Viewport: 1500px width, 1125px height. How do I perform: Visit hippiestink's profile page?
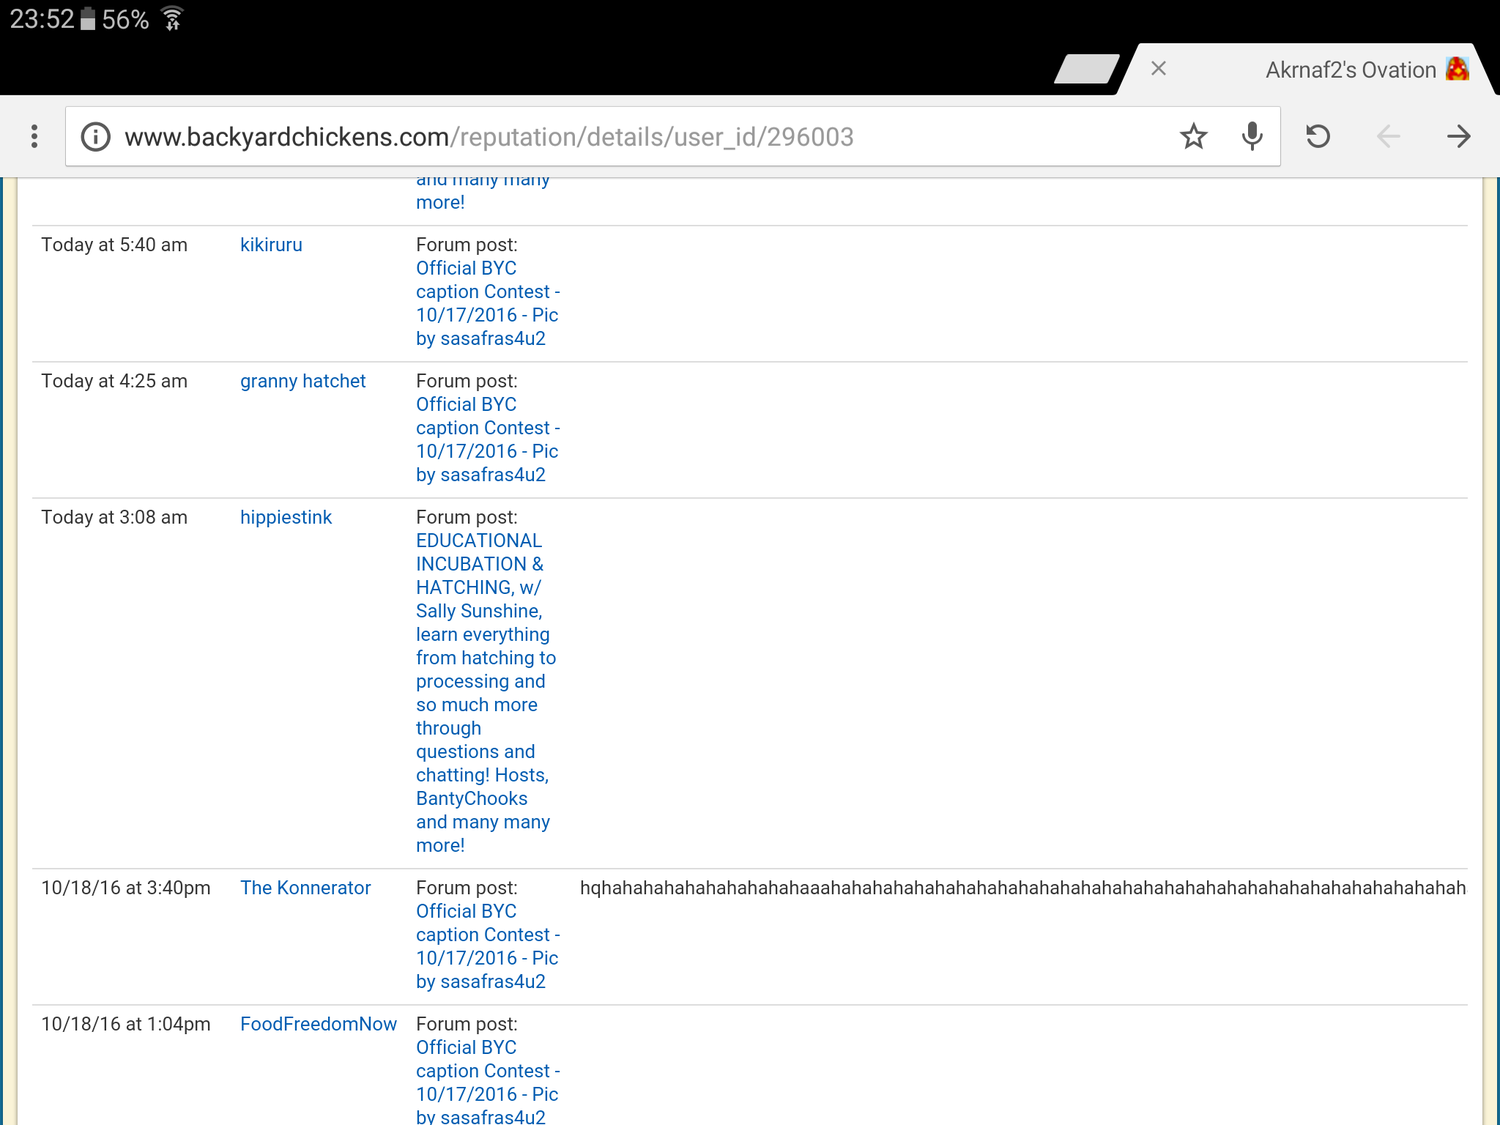pos(286,517)
